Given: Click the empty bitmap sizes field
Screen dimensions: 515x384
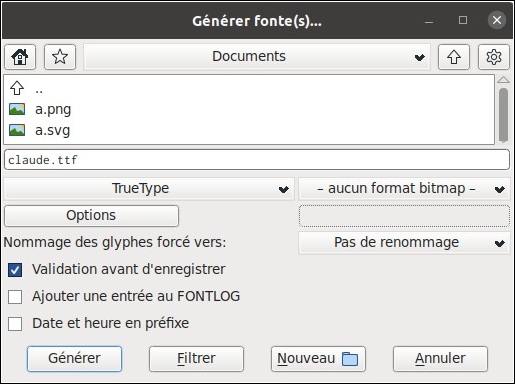Looking at the screenshot, I should (404, 216).
